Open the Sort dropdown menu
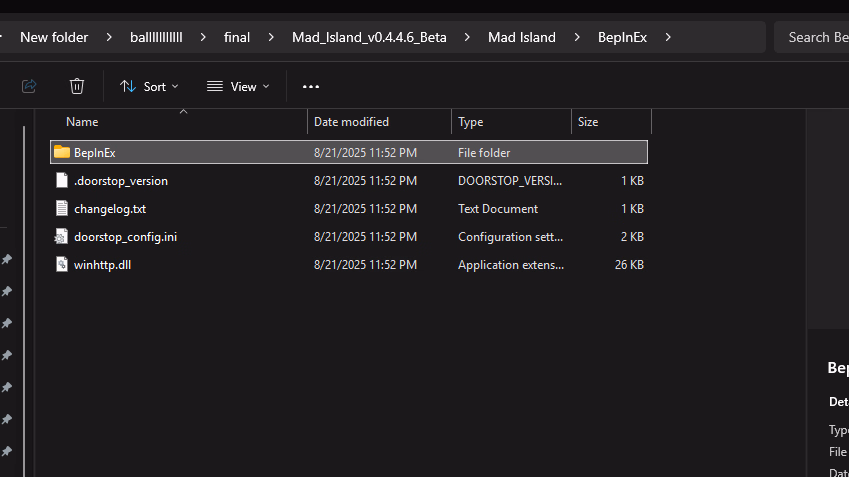This screenshot has width=849, height=477. coord(149,87)
